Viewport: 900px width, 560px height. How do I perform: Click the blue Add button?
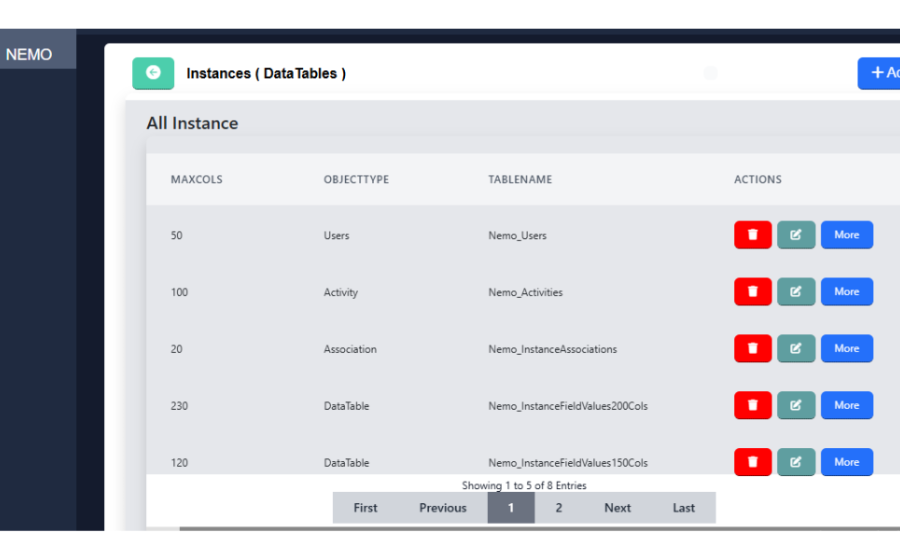coord(880,73)
